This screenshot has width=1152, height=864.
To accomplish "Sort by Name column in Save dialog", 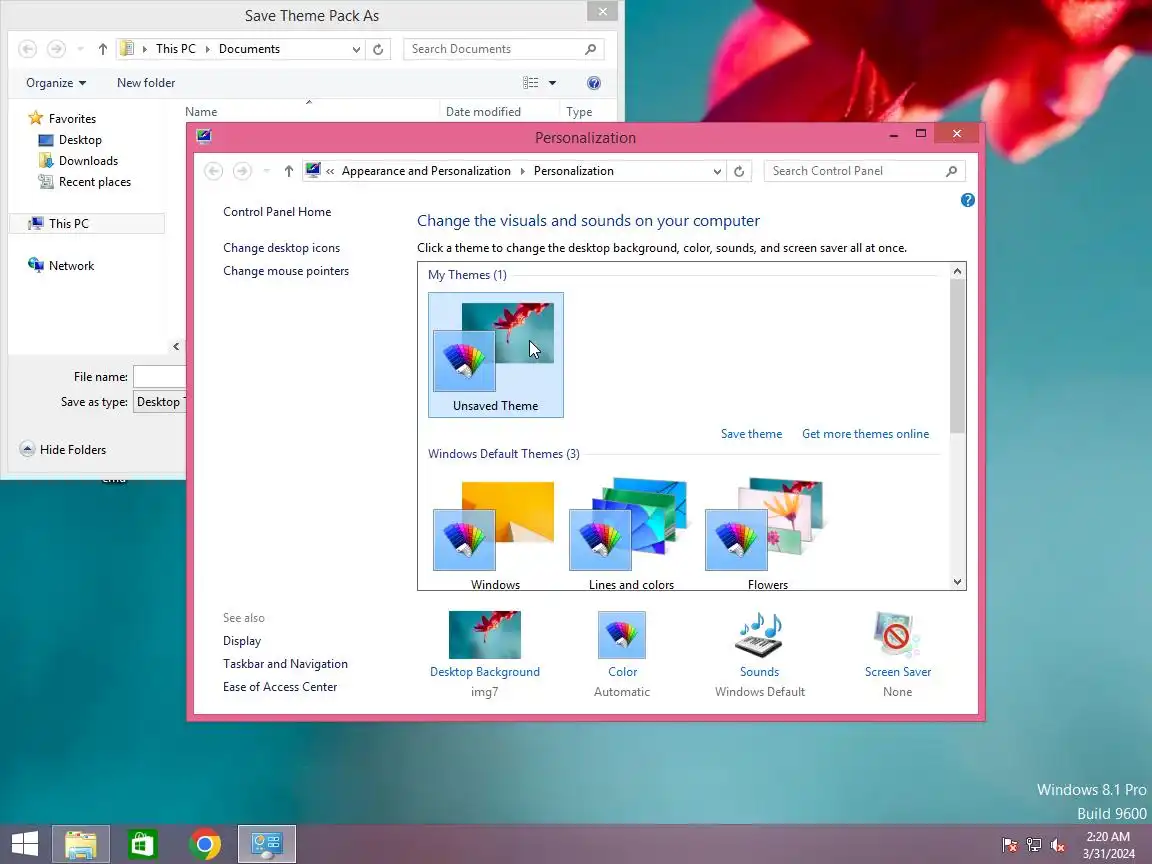I will [x=201, y=112].
